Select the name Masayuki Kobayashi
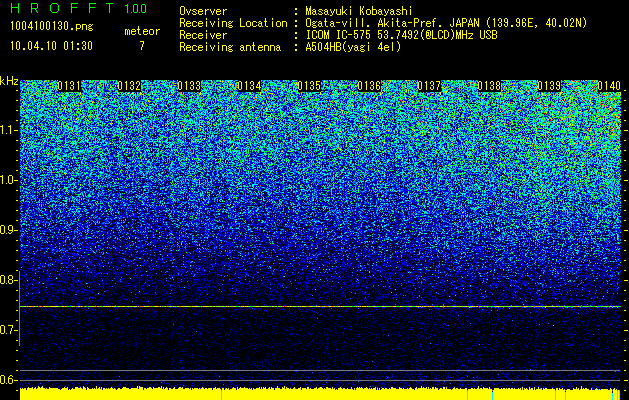This screenshot has width=629, height=400. tap(359, 11)
